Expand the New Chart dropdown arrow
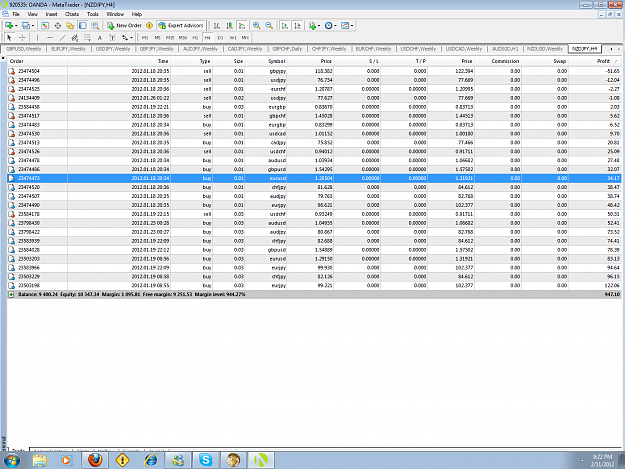This screenshot has height=469, width=625. [16, 26]
